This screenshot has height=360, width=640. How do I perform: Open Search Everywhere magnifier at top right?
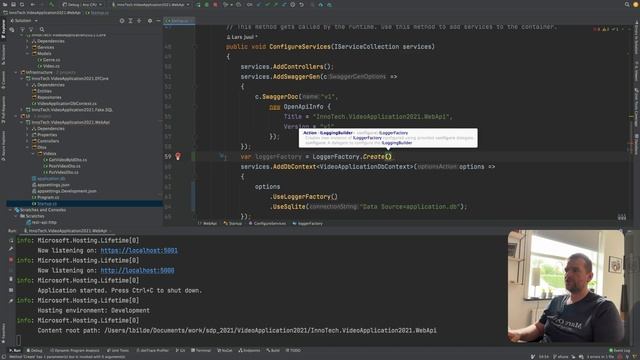pos(627,4)
